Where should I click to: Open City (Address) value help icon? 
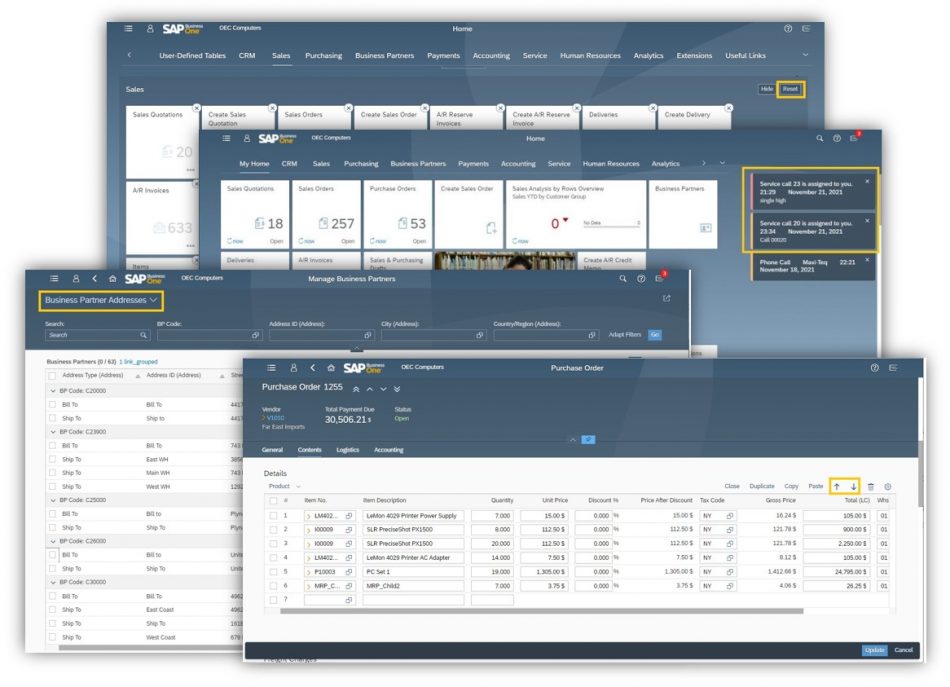coord(479,335)
